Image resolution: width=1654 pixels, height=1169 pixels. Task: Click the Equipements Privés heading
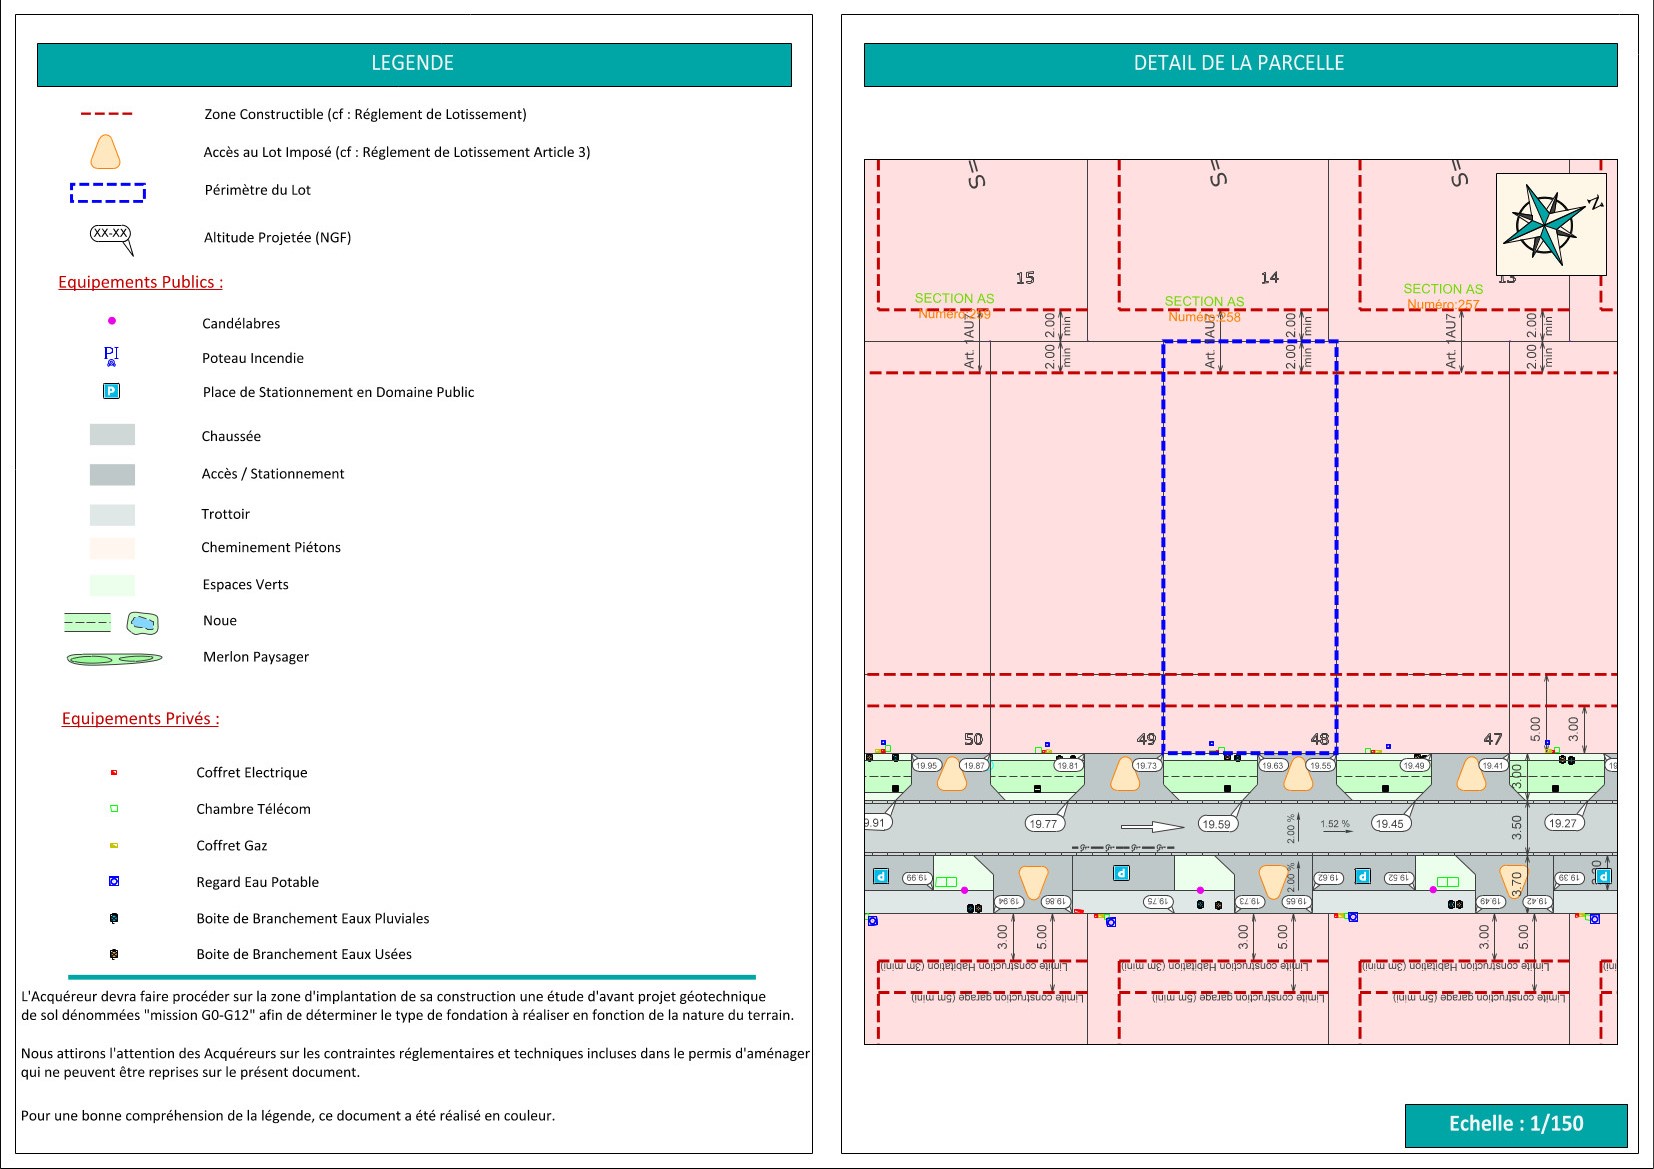(140, 718)
